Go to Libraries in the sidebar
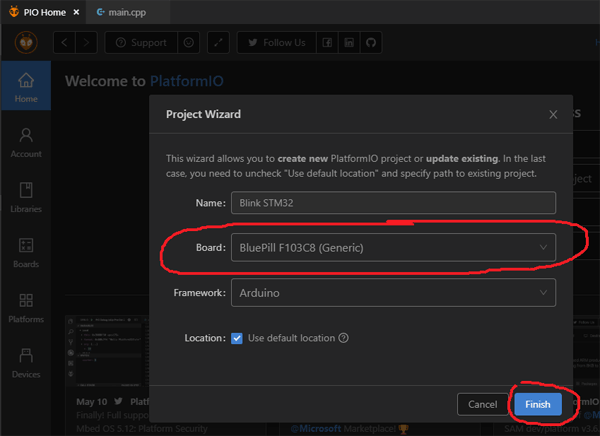Viewport: 600px width, 436px height. pos(26,196)
